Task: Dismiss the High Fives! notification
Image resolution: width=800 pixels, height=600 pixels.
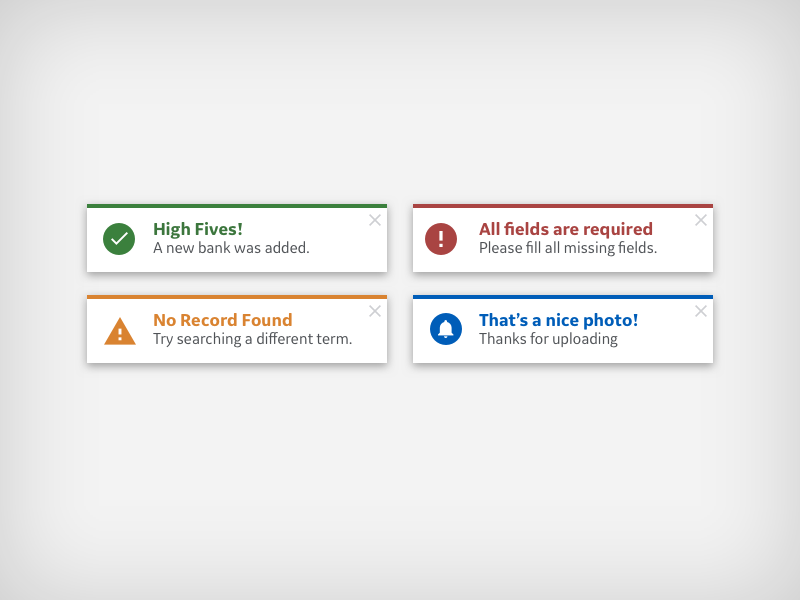Action: 375,220
